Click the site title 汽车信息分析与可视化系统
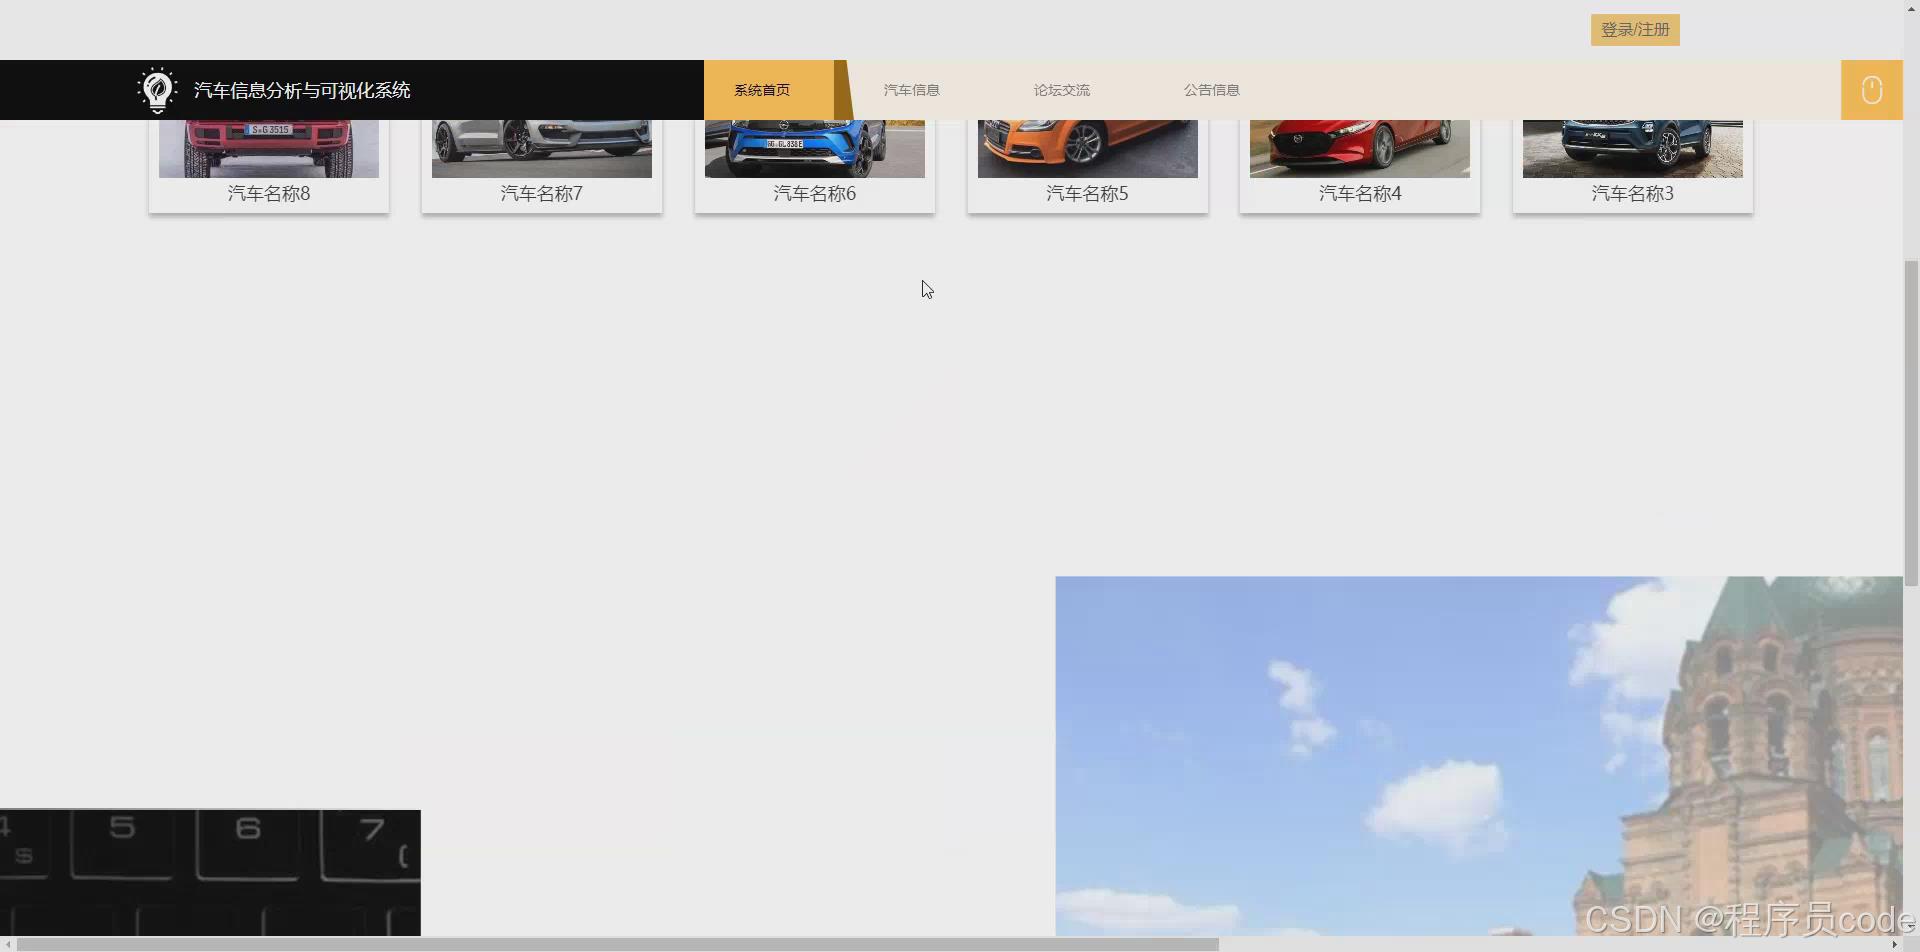Viewport: 1920px width, 952px height. tap(302, 90)
